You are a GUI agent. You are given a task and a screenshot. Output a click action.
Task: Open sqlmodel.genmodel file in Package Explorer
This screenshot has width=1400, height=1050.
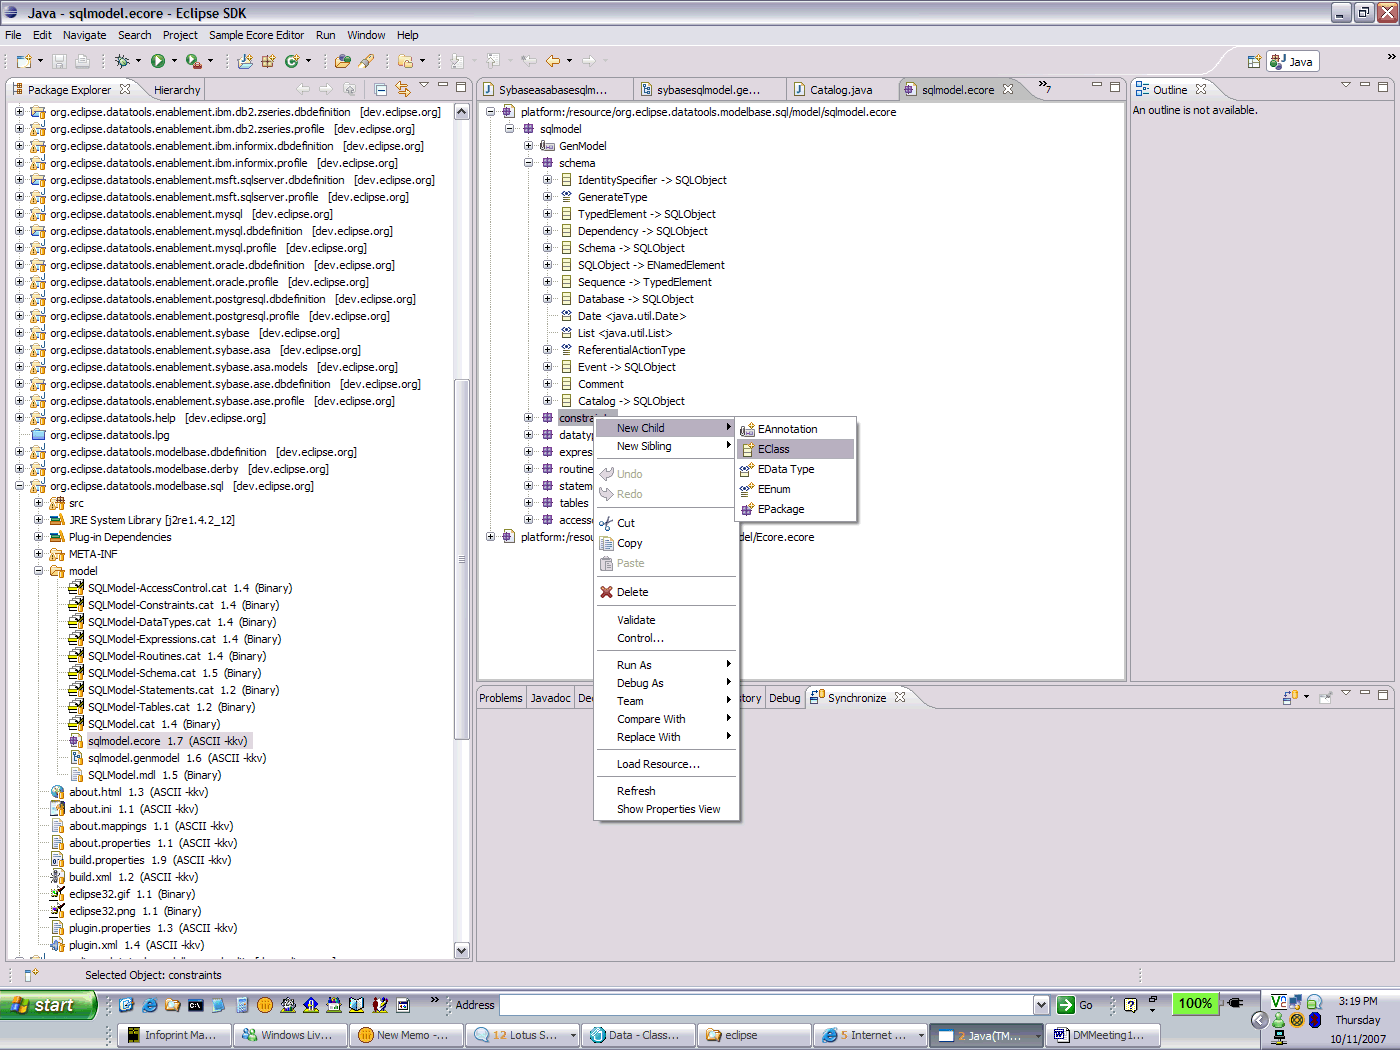click(x=133, y=758)
